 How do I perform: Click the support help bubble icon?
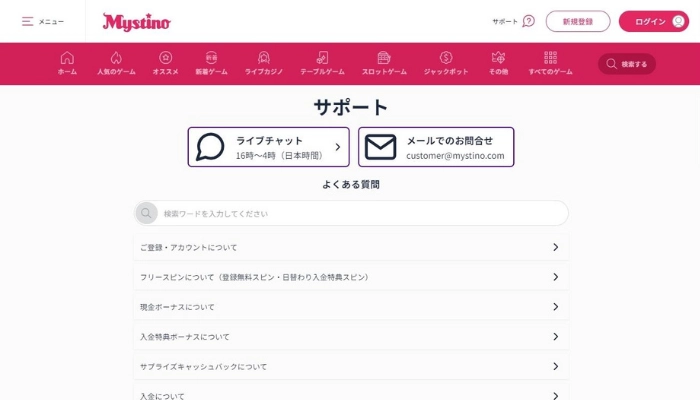pyautogui.click(x=528, y=21)
